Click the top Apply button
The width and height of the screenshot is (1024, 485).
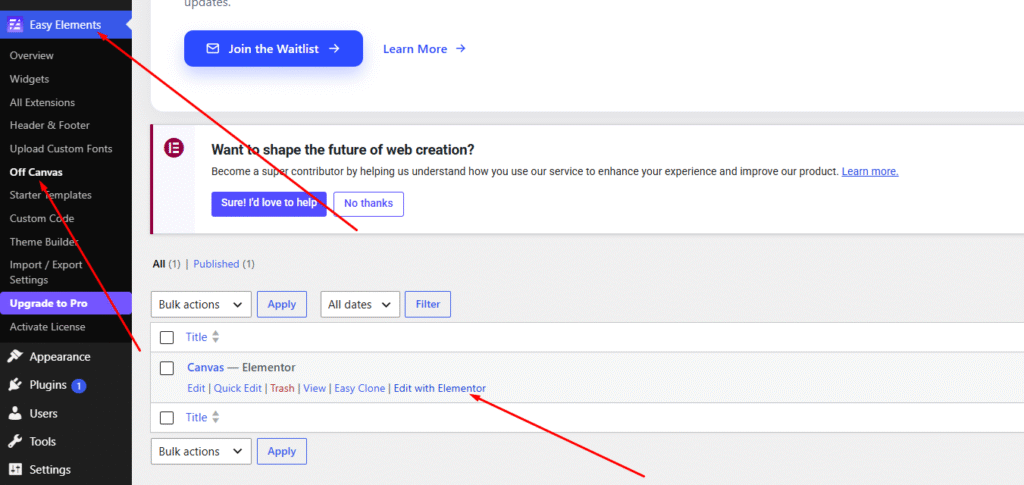coord(281,304)
